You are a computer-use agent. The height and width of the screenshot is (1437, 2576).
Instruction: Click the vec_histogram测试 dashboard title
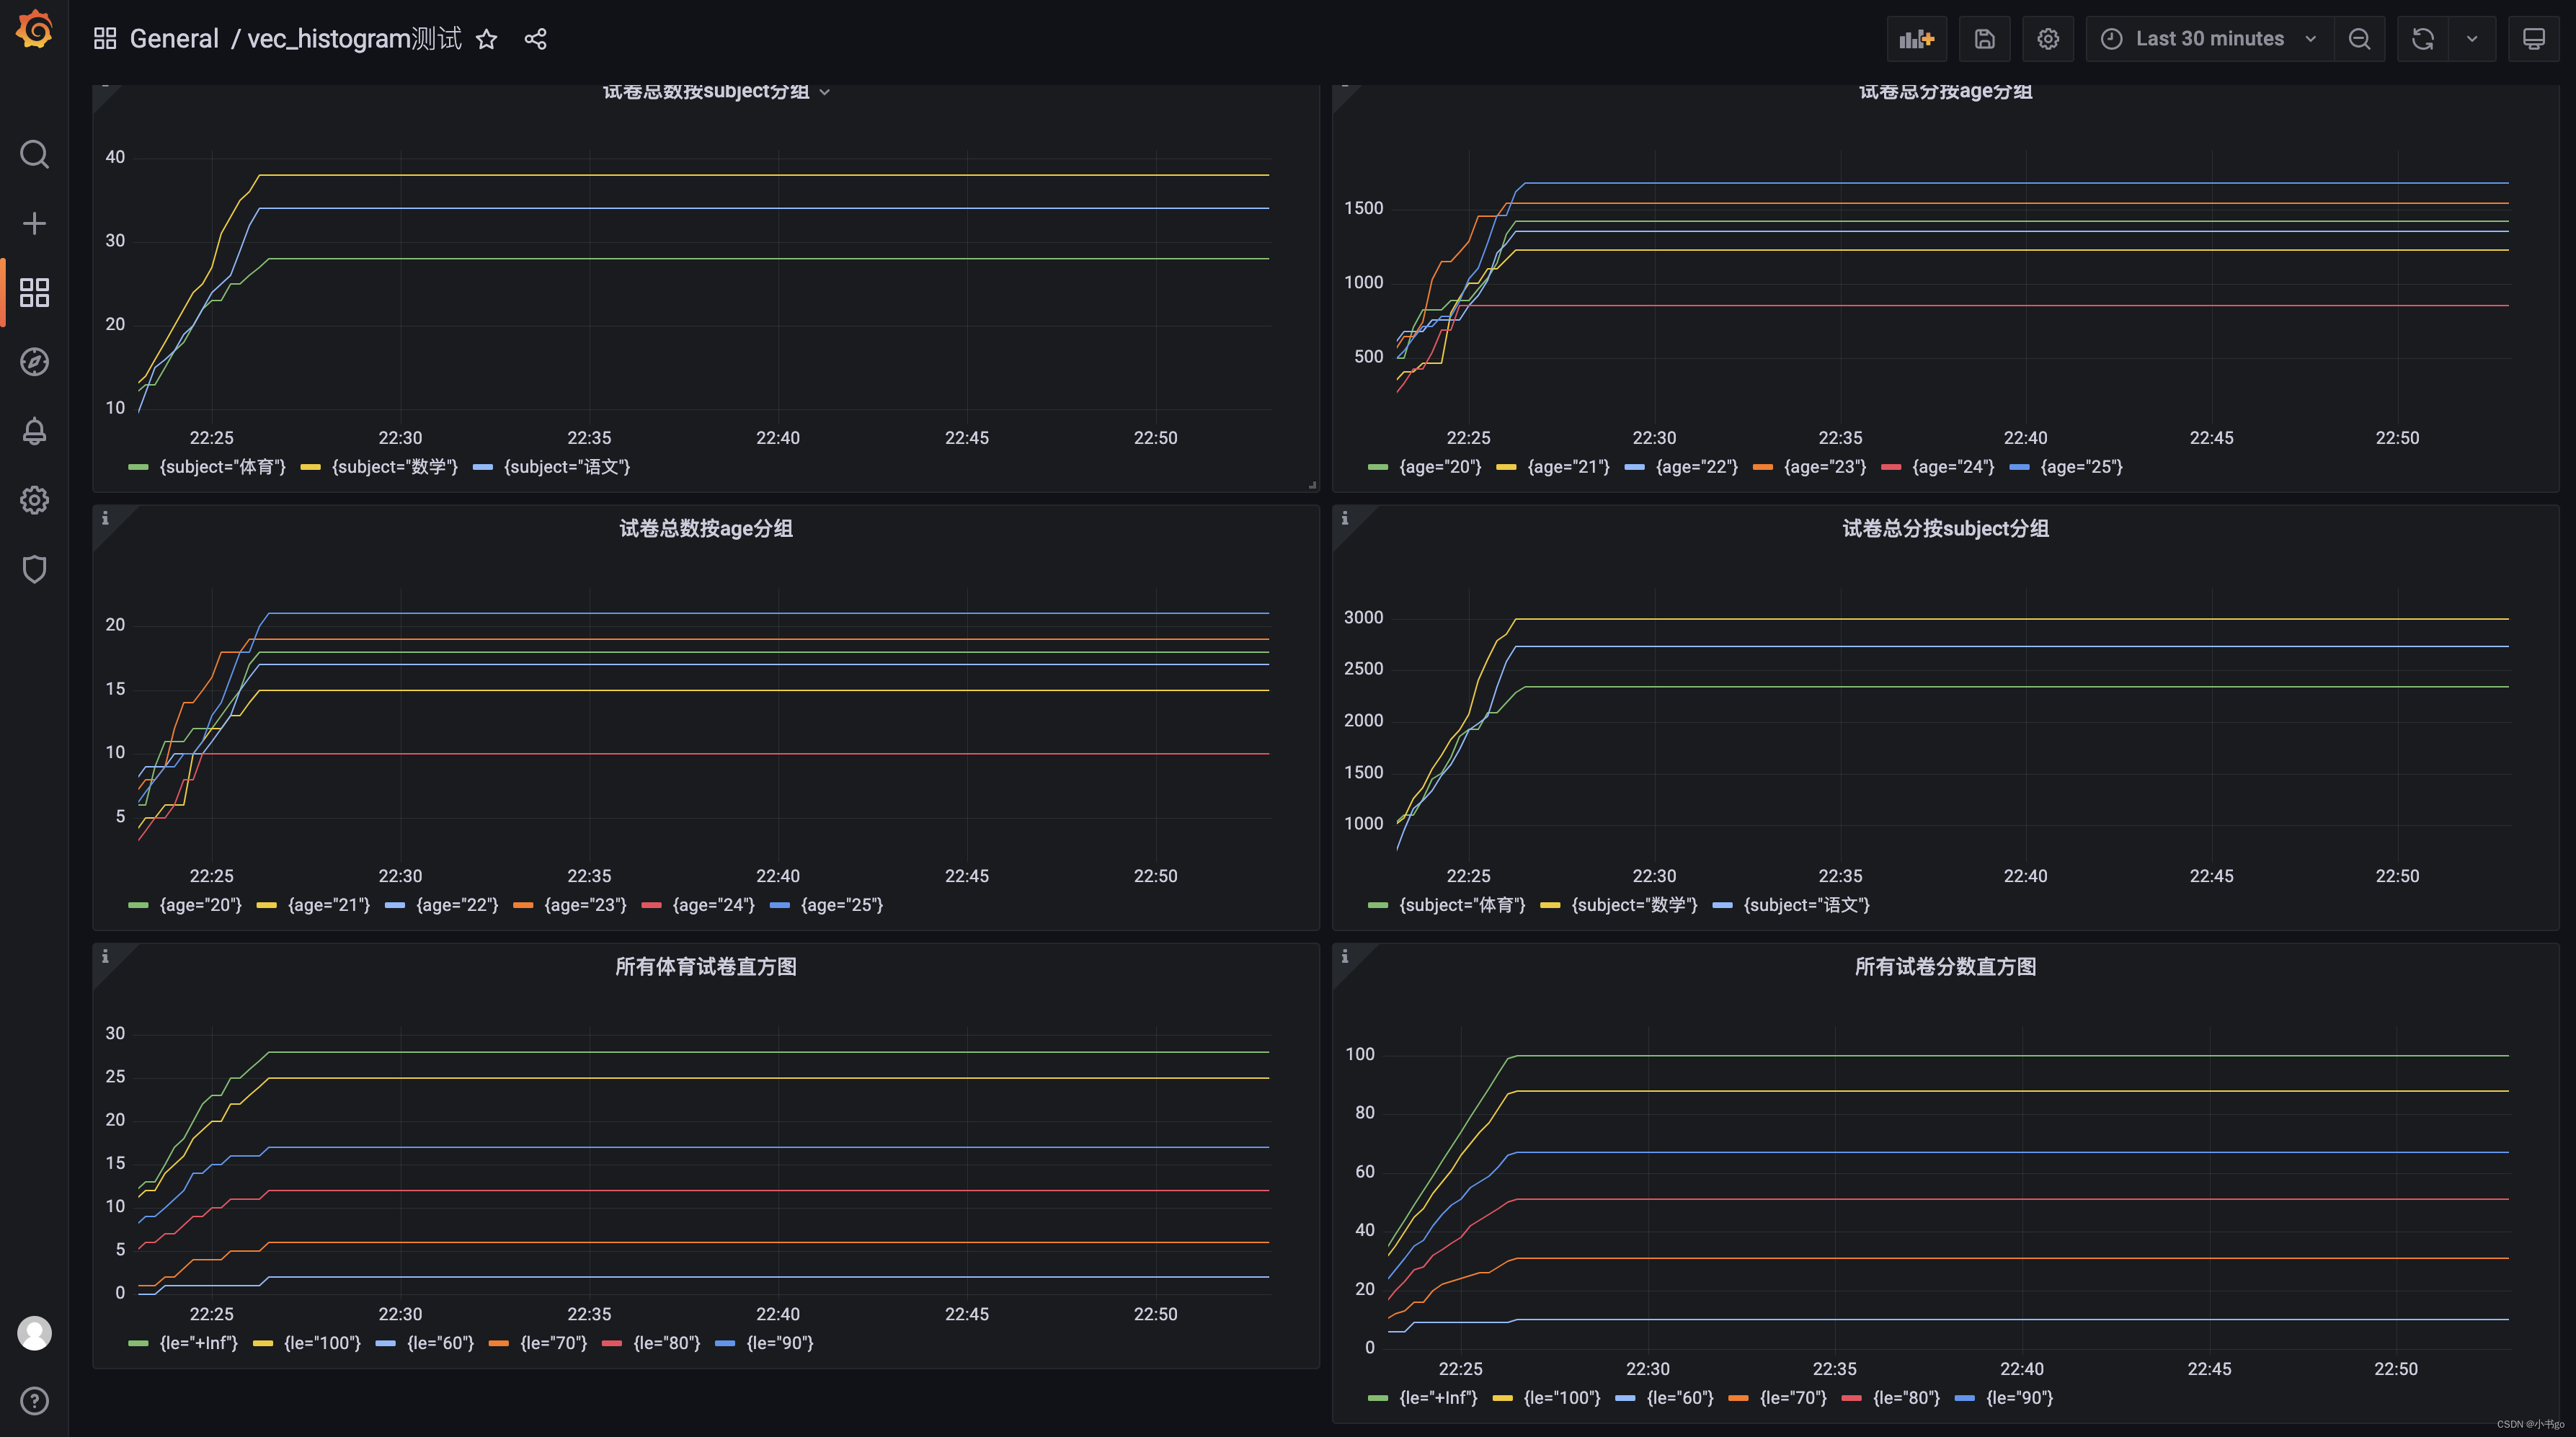[x=354, y=39]
